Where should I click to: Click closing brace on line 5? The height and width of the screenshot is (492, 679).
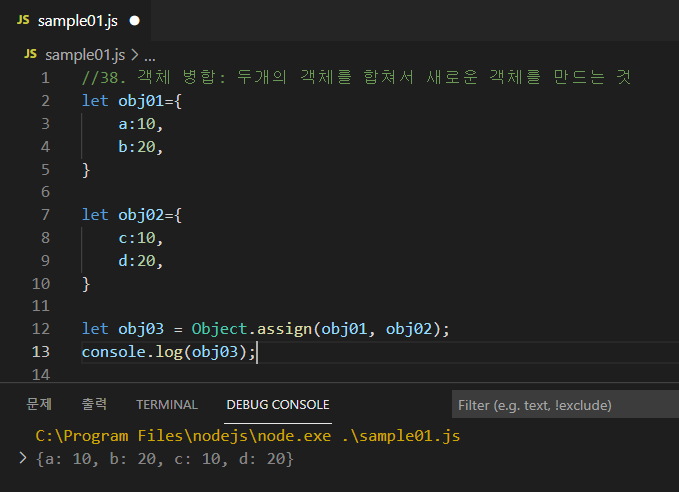[86, 170]
